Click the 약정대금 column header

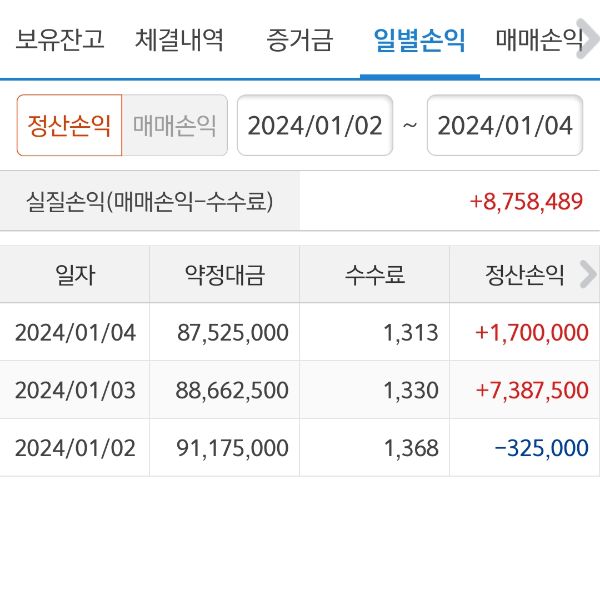[x=225, y=275]
